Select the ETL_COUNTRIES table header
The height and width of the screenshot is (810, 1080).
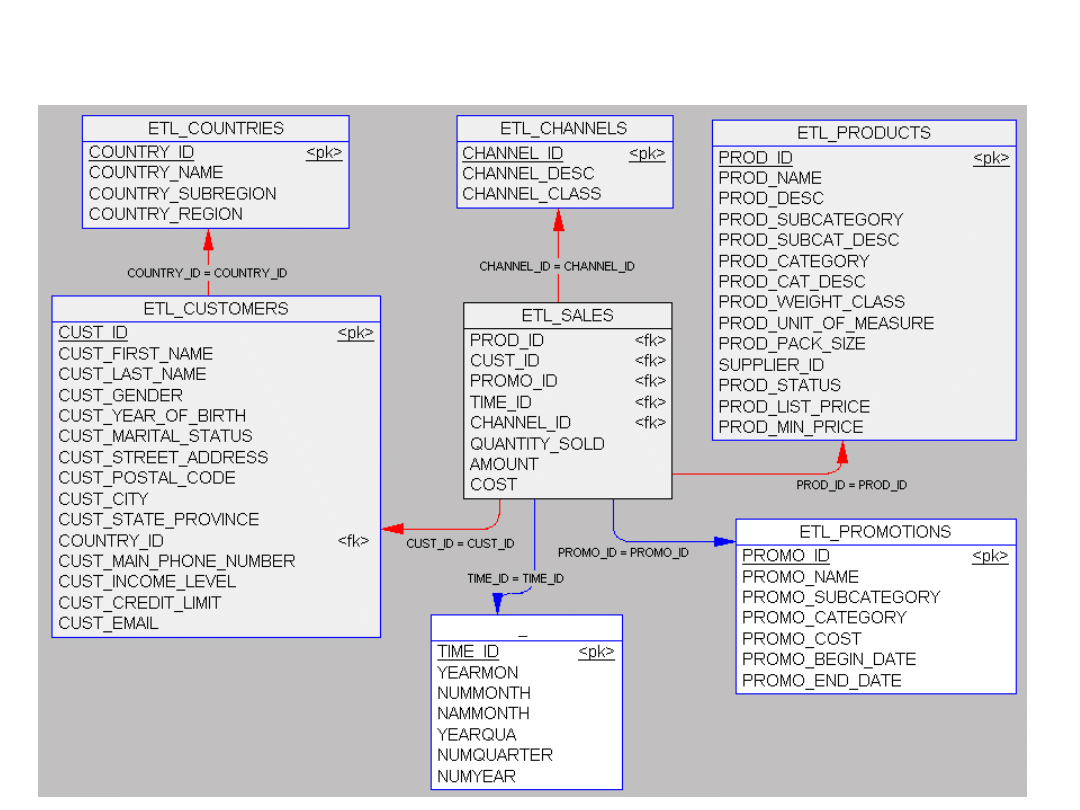(x=215, y=128)
